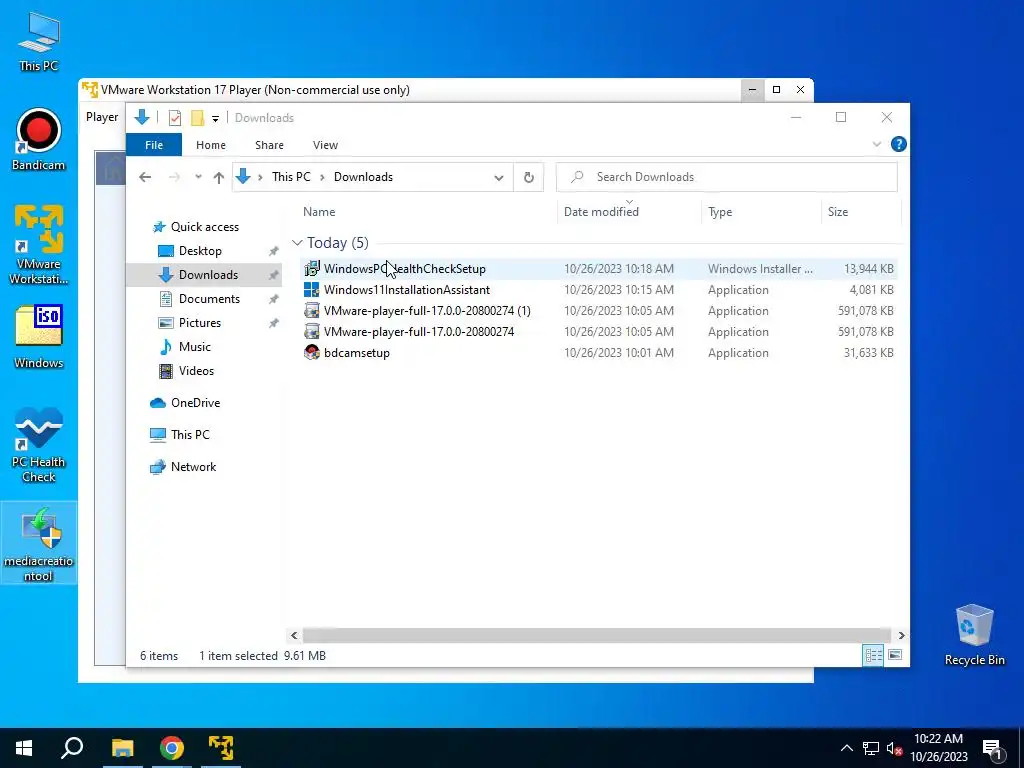The image size is (1024, 768).
Task: Switch to Large icons view button
Action: click(895, 655)
